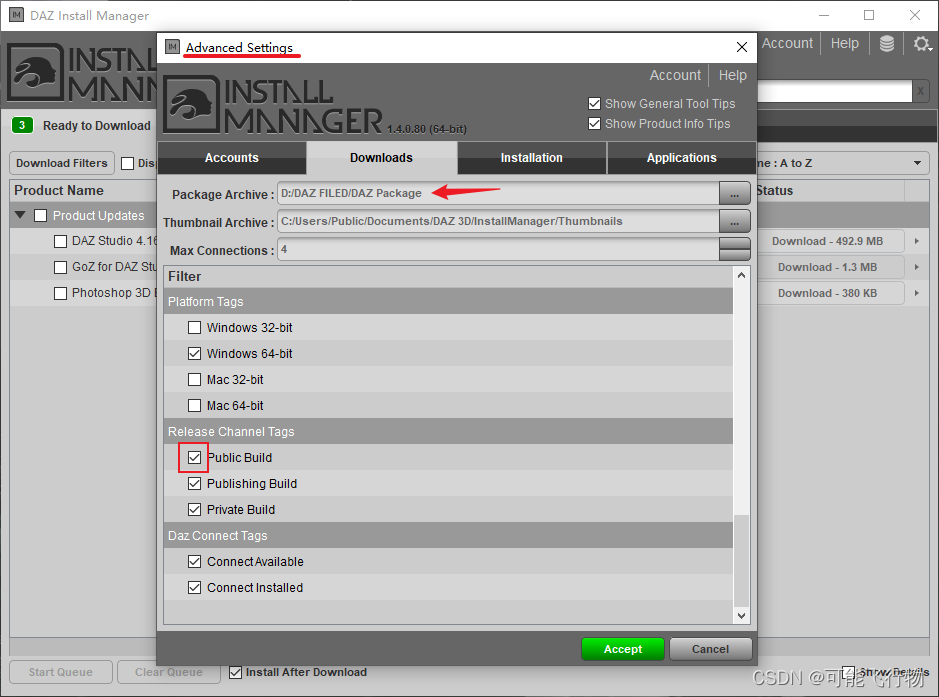Check the Product Updates group checkbox
Screen dimensions: 939x697
click(x=40, y=216)
